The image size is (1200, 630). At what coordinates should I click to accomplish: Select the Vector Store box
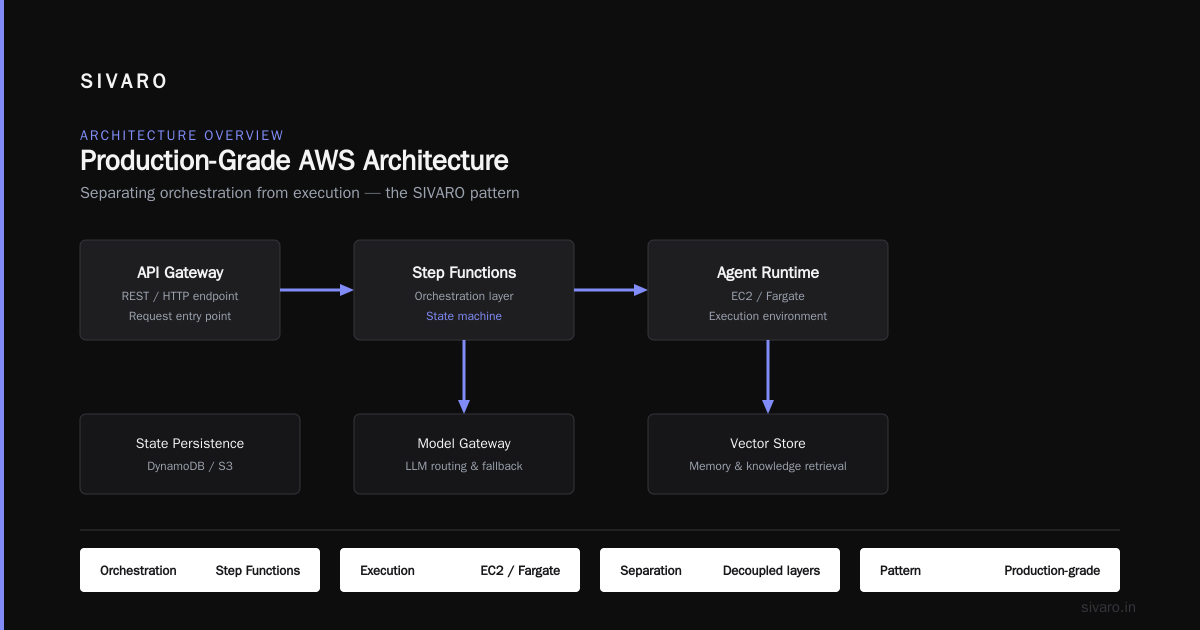[768, 454]
